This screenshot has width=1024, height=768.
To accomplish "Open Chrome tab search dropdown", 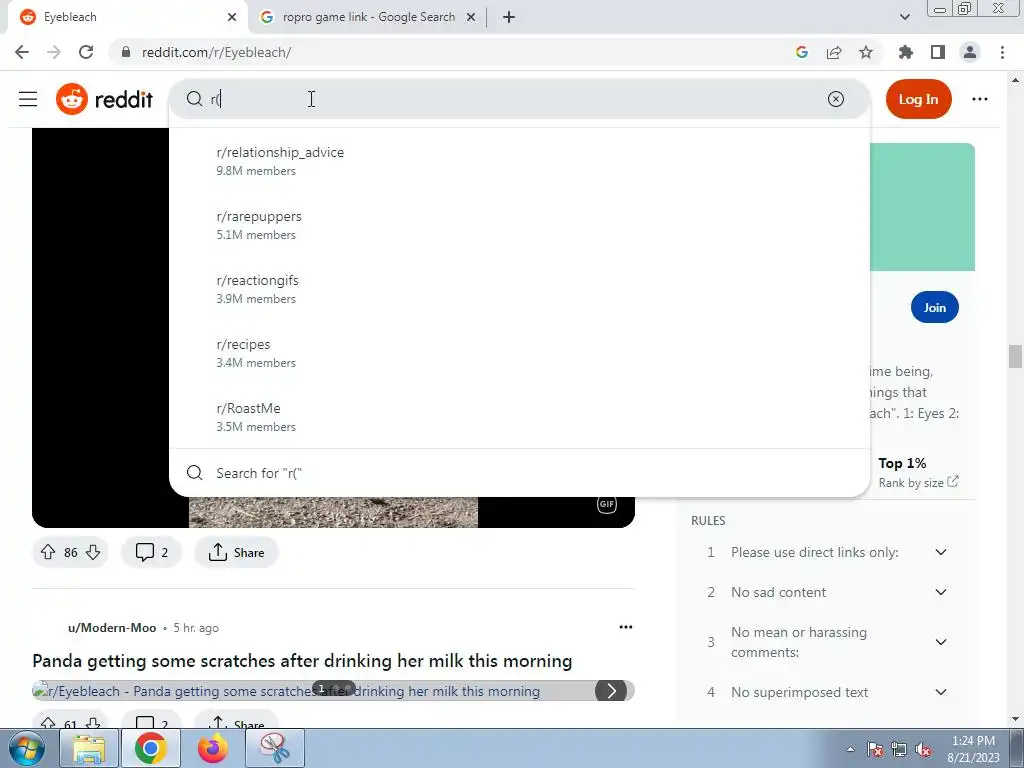I will pyautogui.click(x=904, y=17).
